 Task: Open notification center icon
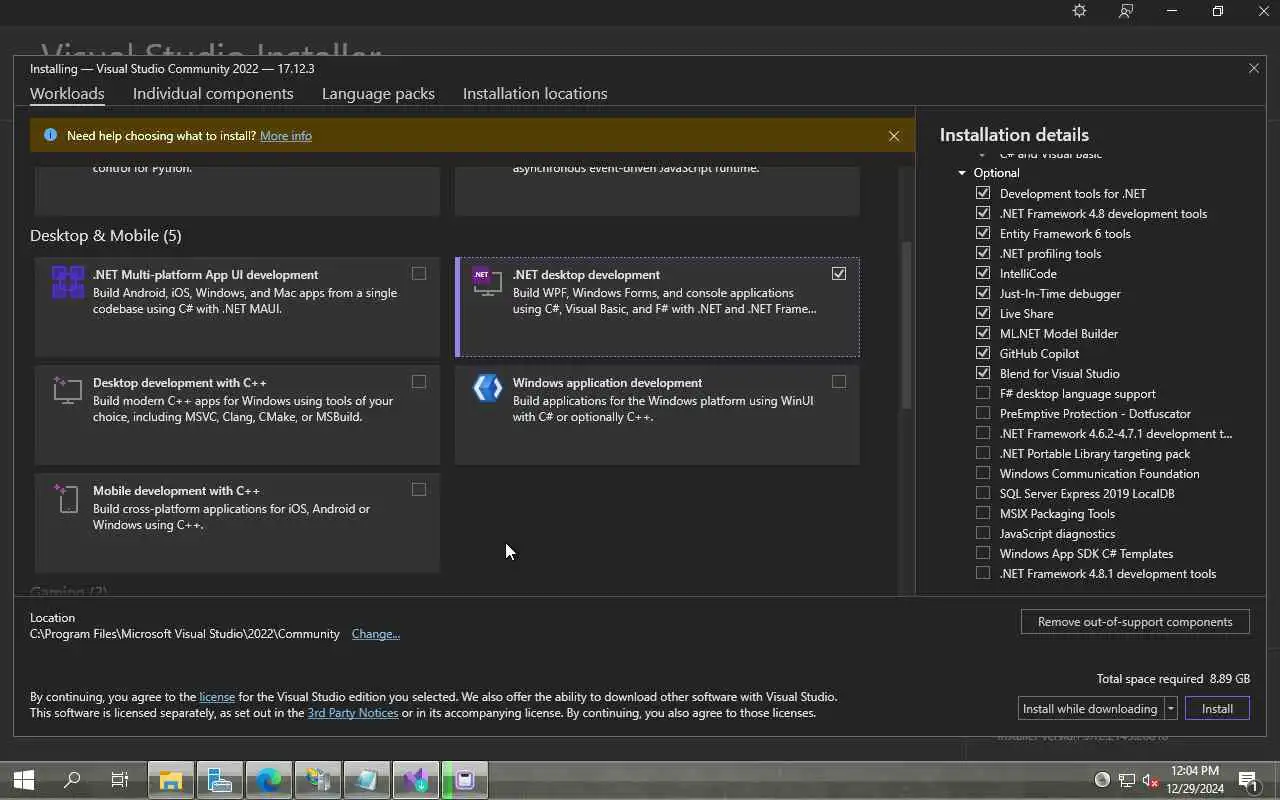(1248, 780)
